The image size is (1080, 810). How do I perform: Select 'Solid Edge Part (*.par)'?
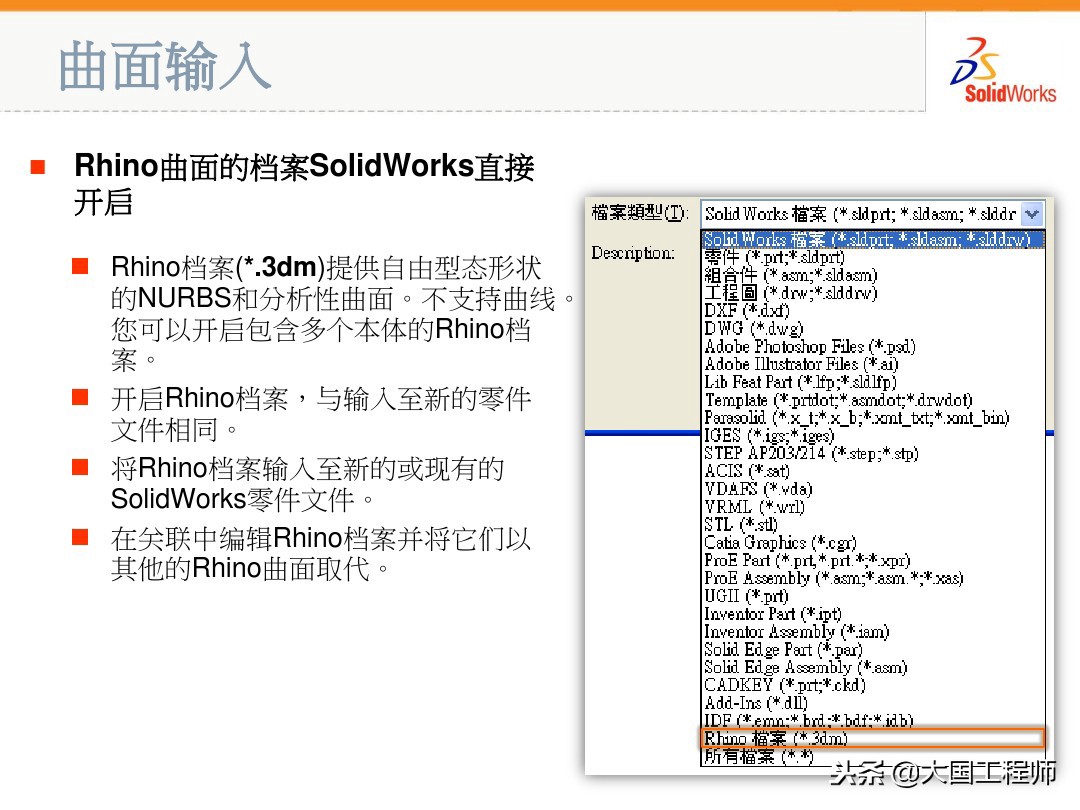tap(873, 650)
